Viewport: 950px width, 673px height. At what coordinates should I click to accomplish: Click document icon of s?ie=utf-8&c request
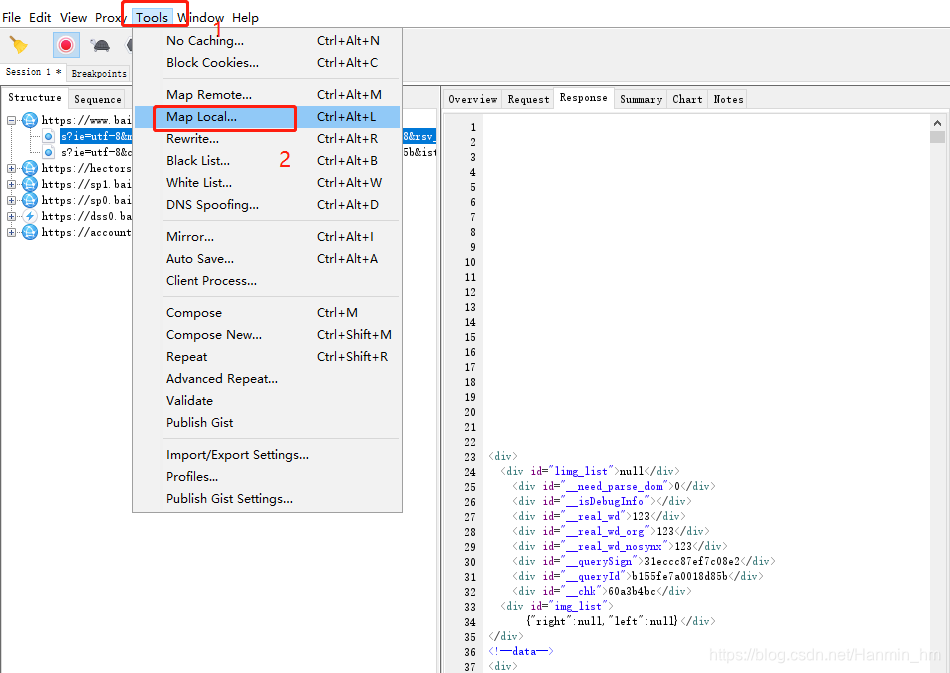pos(49,152)
